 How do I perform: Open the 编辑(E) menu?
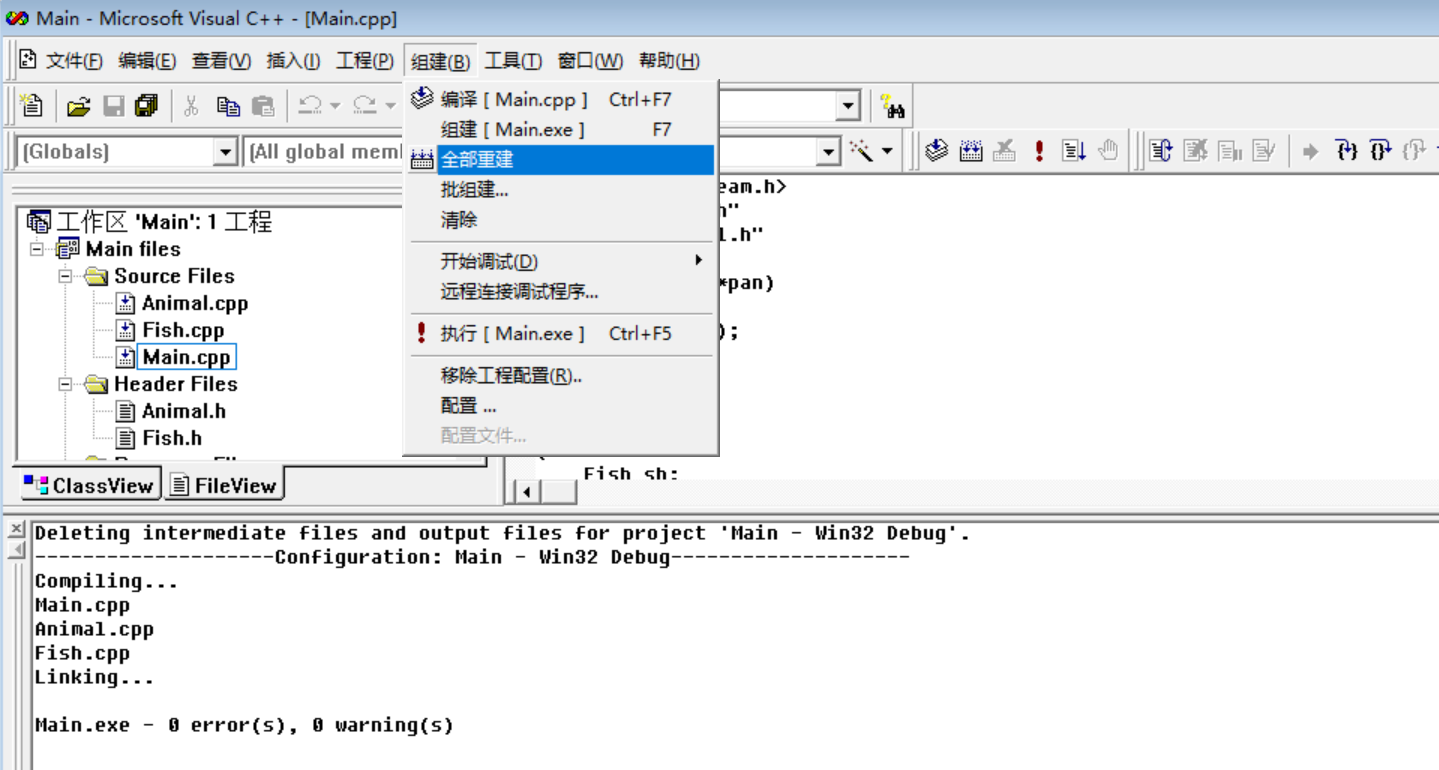pyautogui.click(x=147, y=61)
